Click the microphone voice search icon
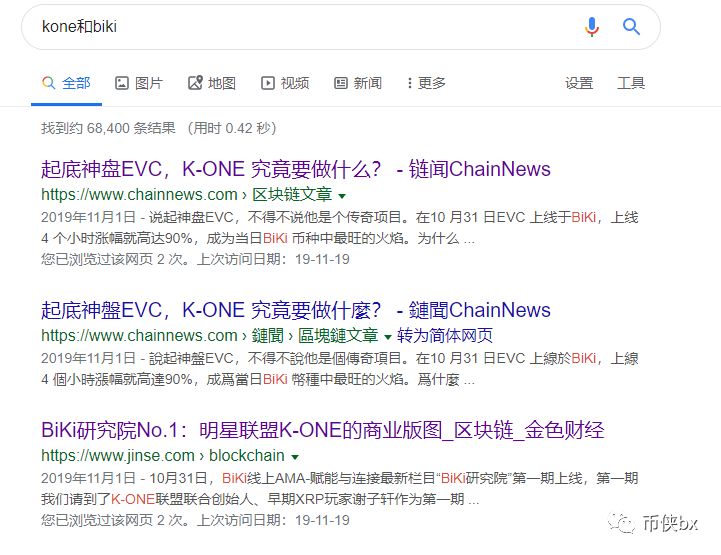 pos(592,27)
